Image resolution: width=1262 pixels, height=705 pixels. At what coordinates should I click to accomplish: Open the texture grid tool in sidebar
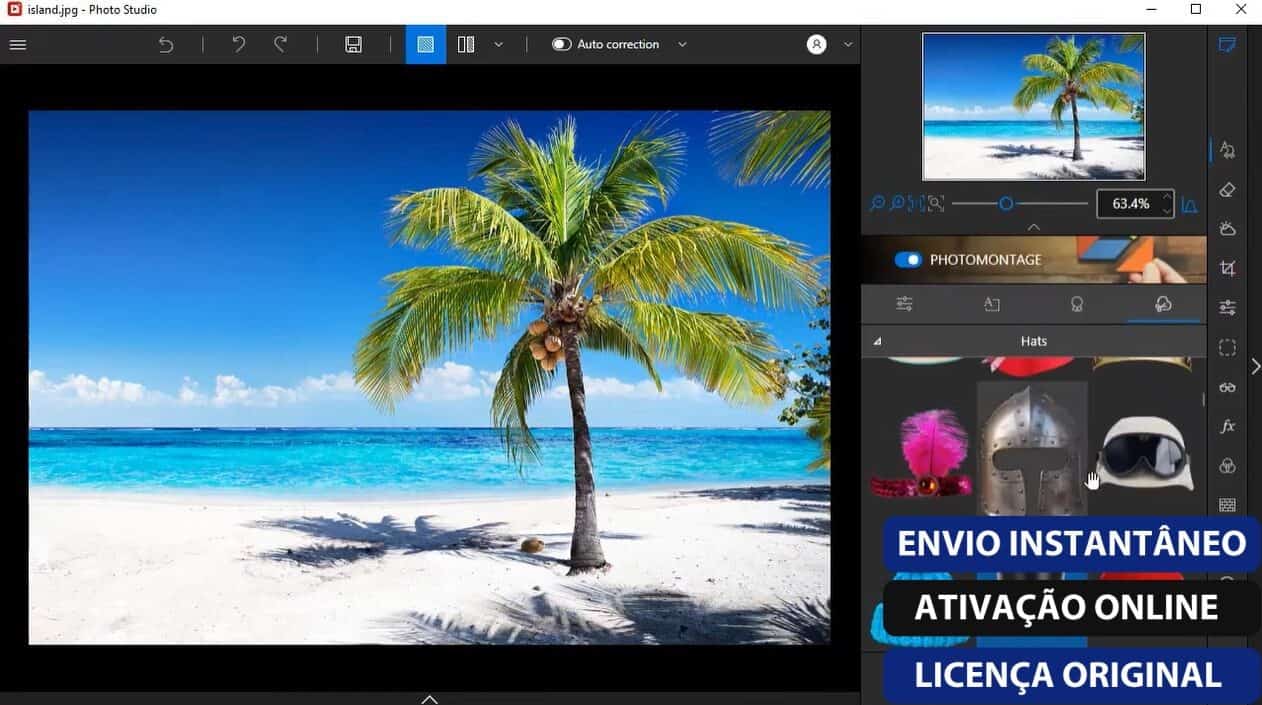click(x=1228, y=505)
